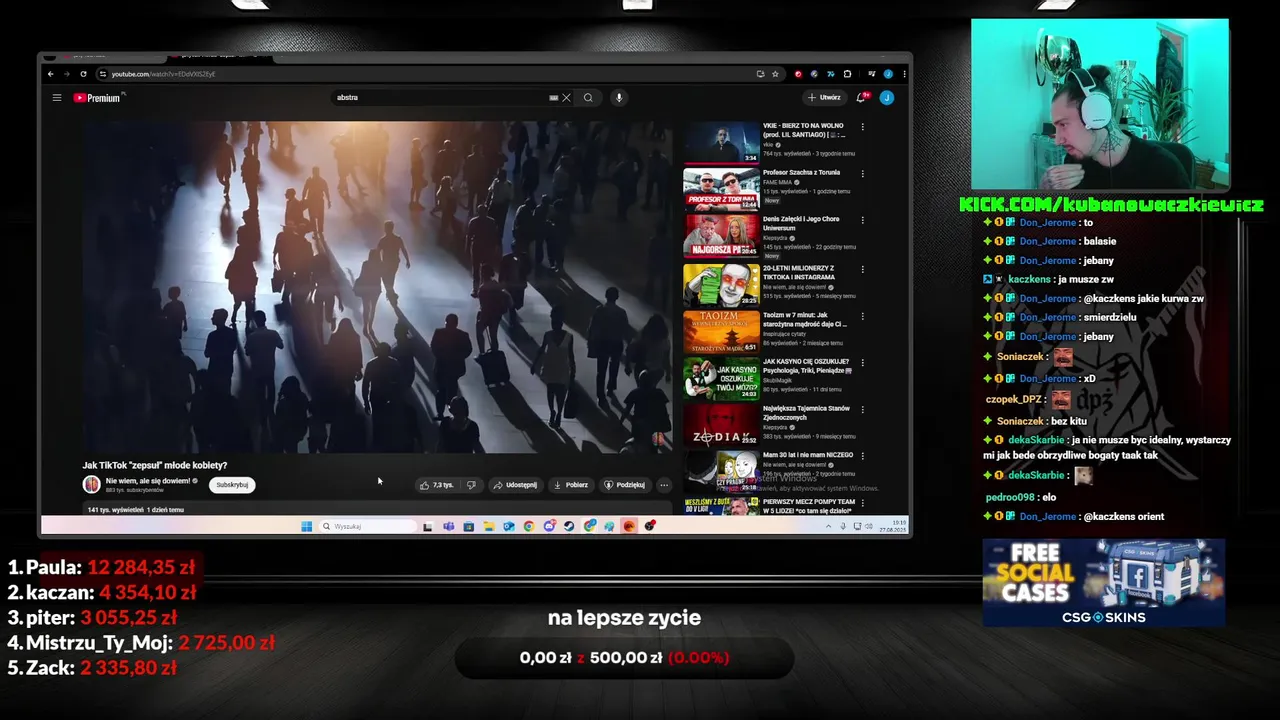Open options for Profesor Szachza z Torunia
1280x720 pixels.
(862, 174)
